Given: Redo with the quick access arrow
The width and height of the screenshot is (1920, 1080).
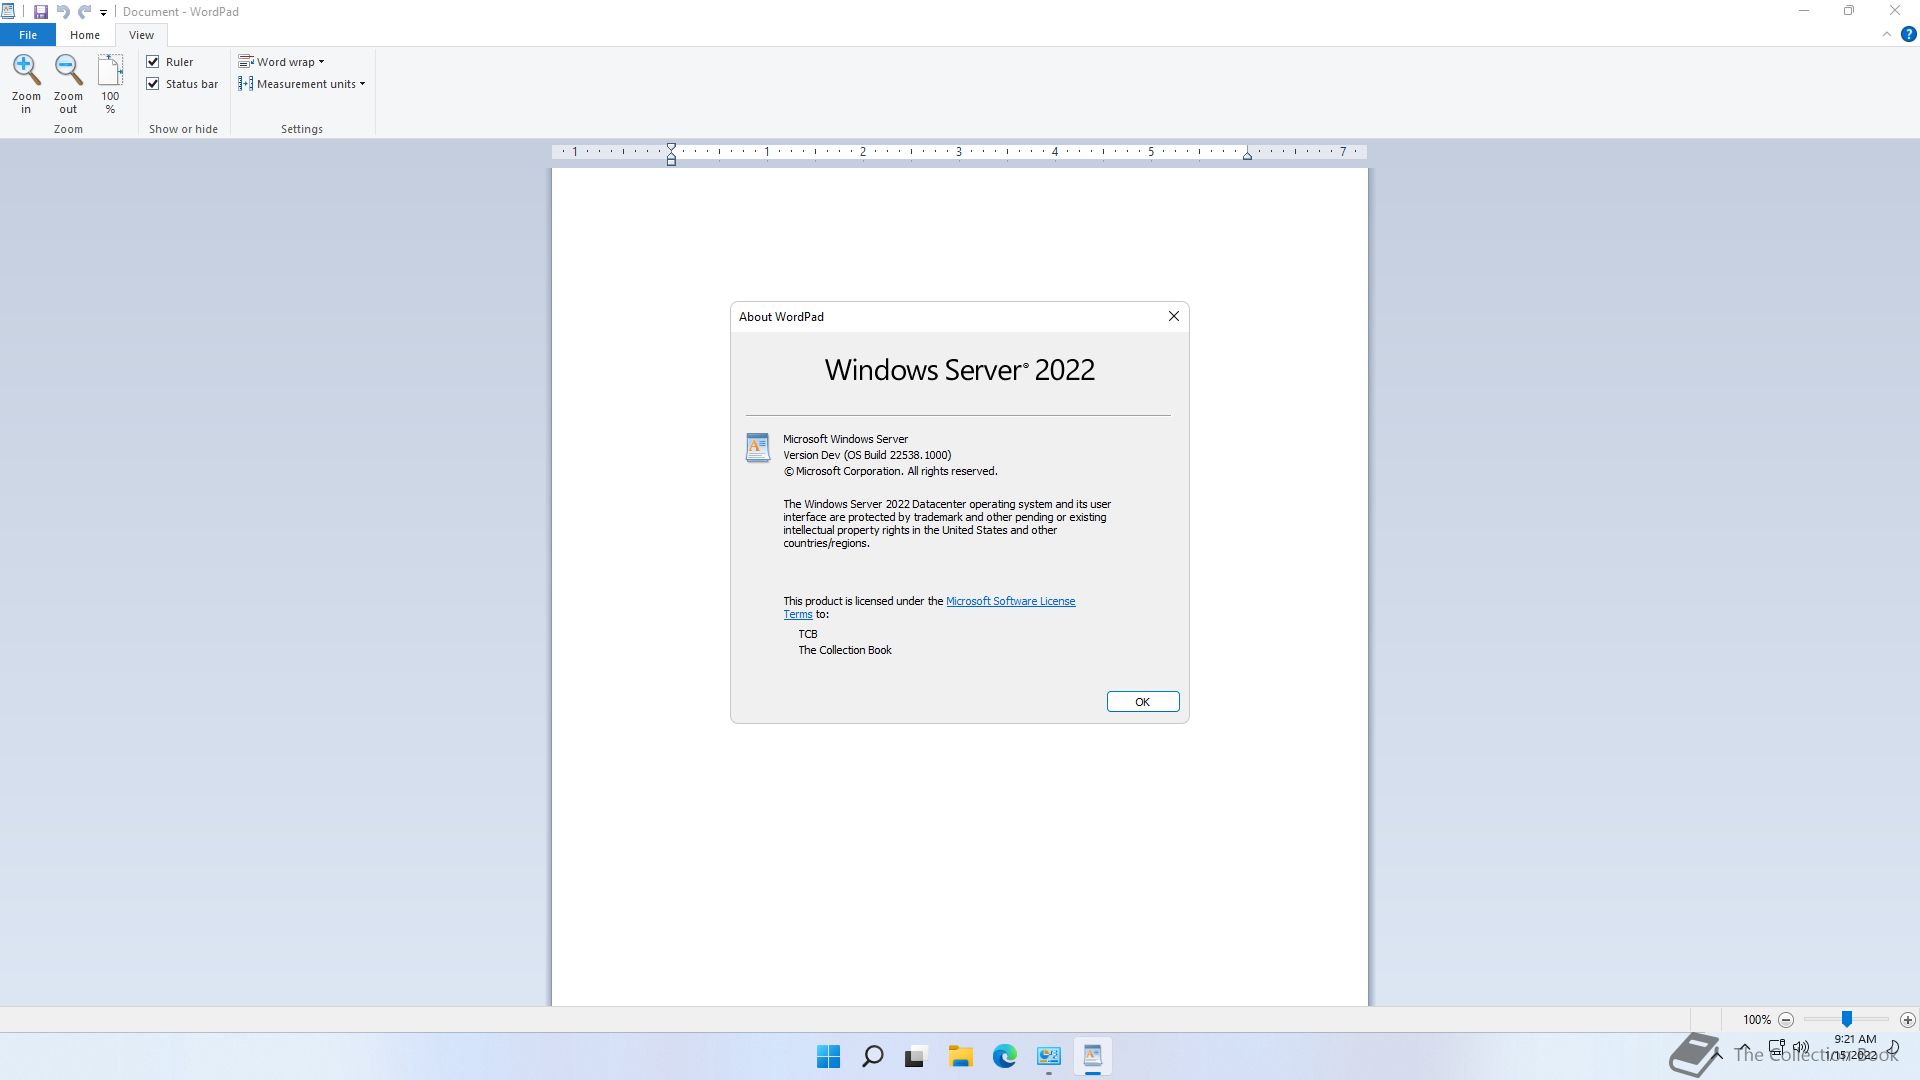Looking at the screenshot, I should point(85,12).
